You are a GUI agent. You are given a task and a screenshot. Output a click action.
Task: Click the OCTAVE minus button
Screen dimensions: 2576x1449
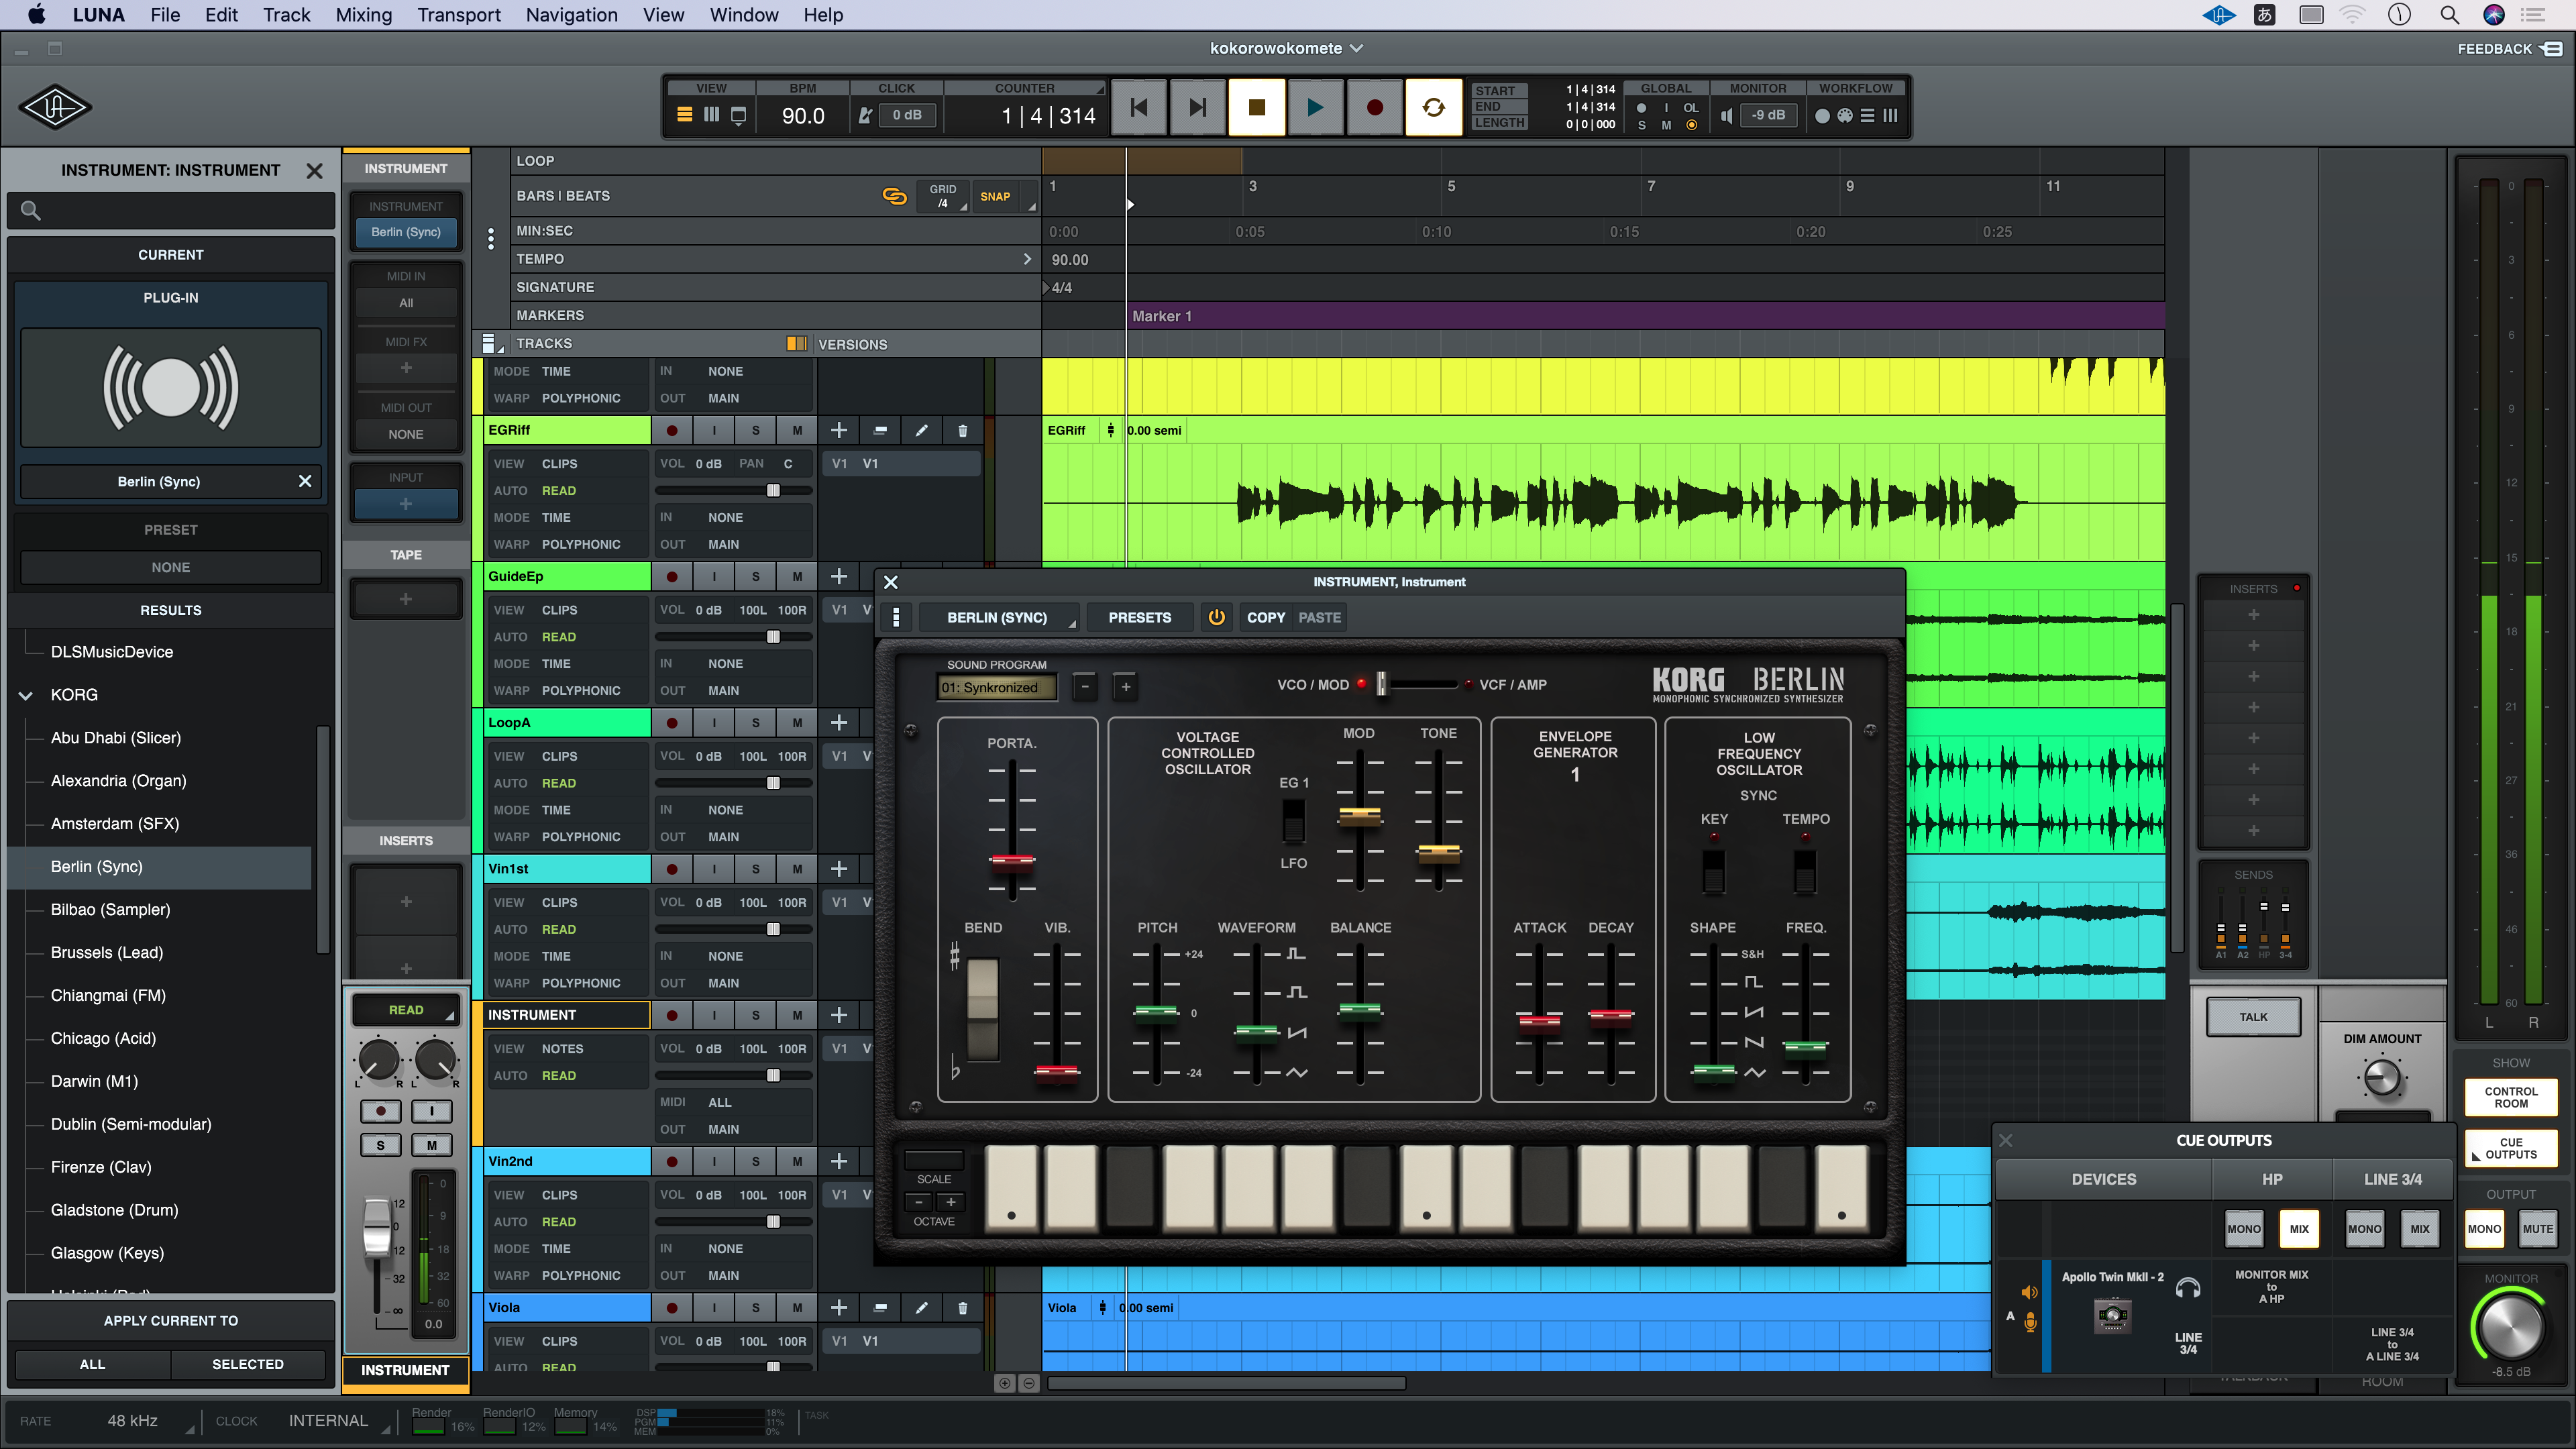tap(919, 1201)
